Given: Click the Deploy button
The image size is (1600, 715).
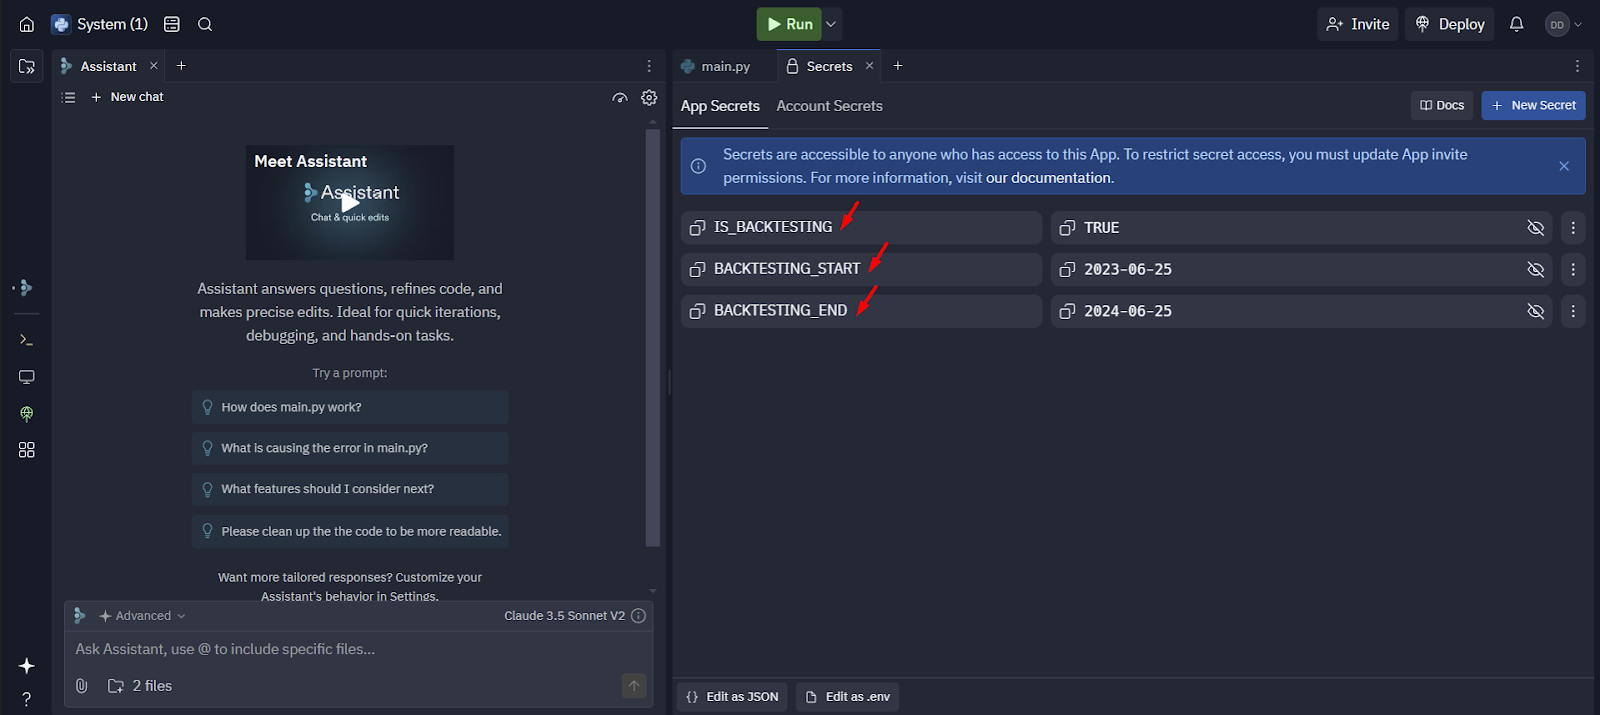Looking at the screenshot, I should point(1450,24).
